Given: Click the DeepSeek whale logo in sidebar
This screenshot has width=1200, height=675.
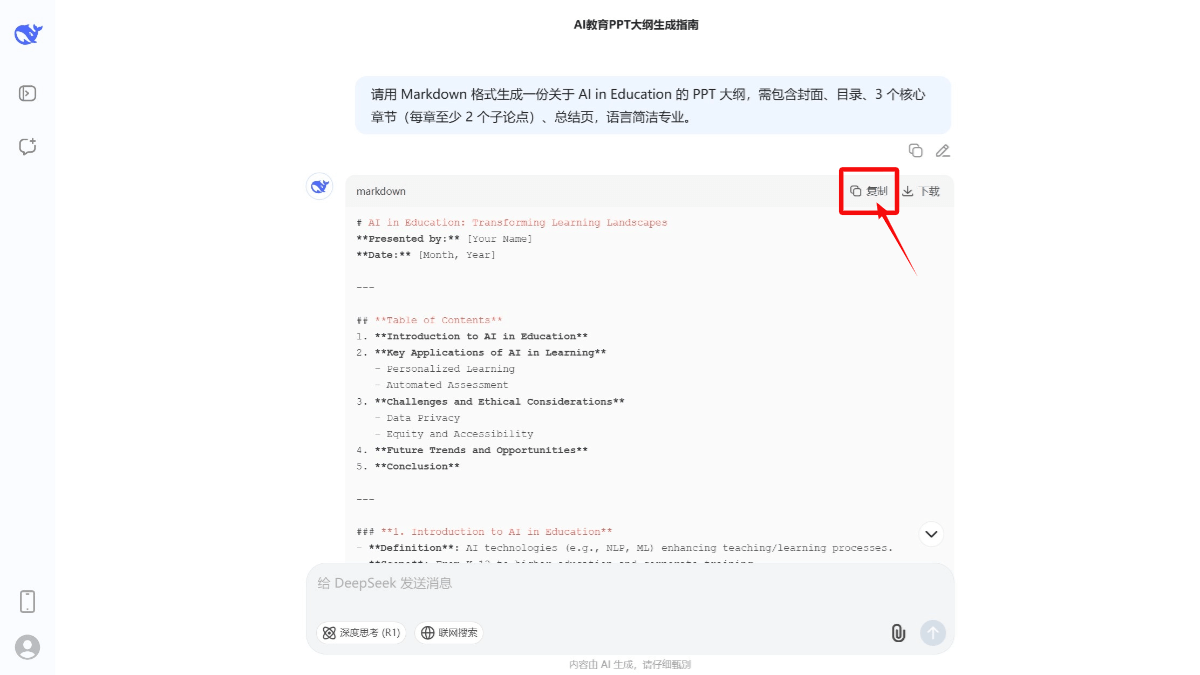Looking at the screenshot, I should point(28,34).
